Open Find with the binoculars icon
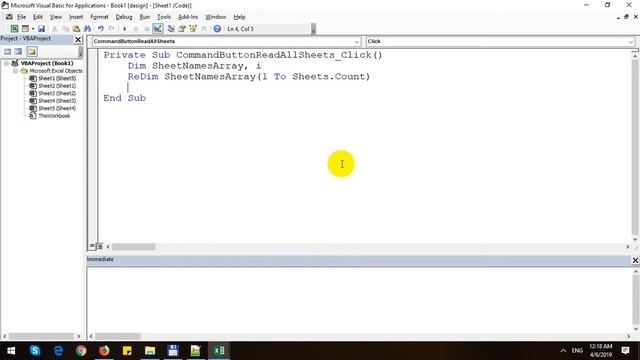Screen dimensions: 640x360 [x=87, y=29]
